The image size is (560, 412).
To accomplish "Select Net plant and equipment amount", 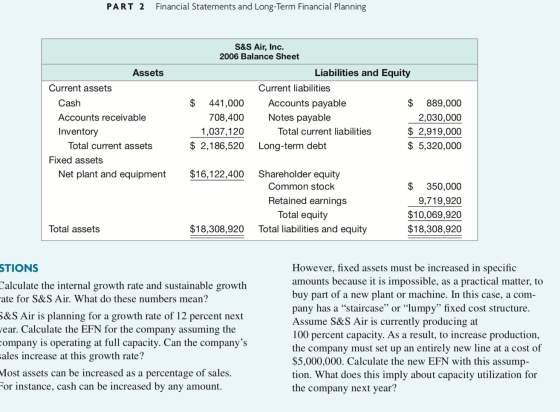I will [217, 174].
